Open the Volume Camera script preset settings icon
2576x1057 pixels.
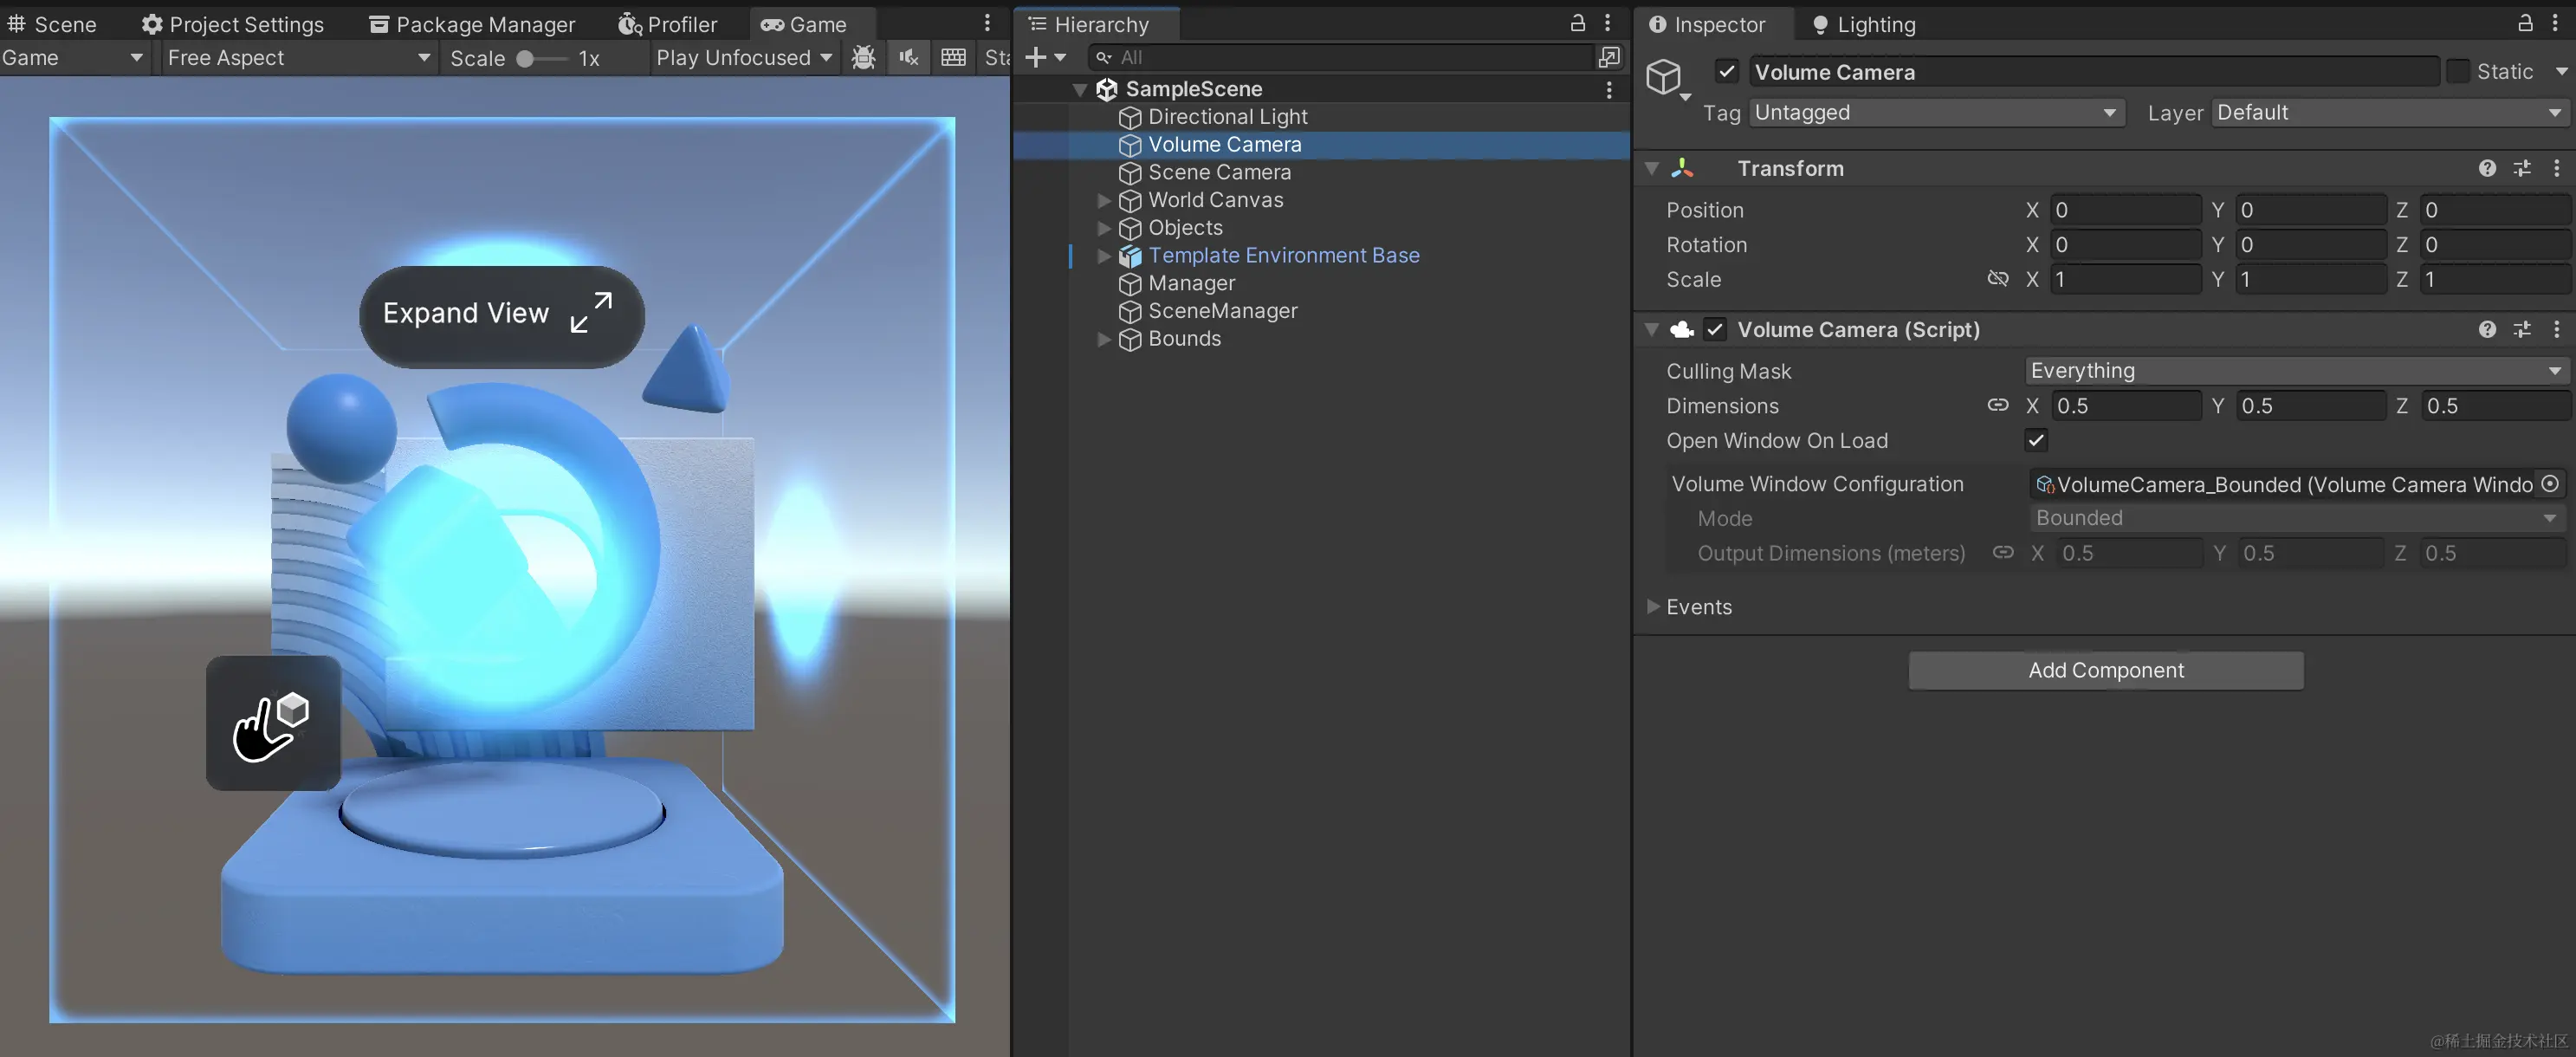[2522, 329]
